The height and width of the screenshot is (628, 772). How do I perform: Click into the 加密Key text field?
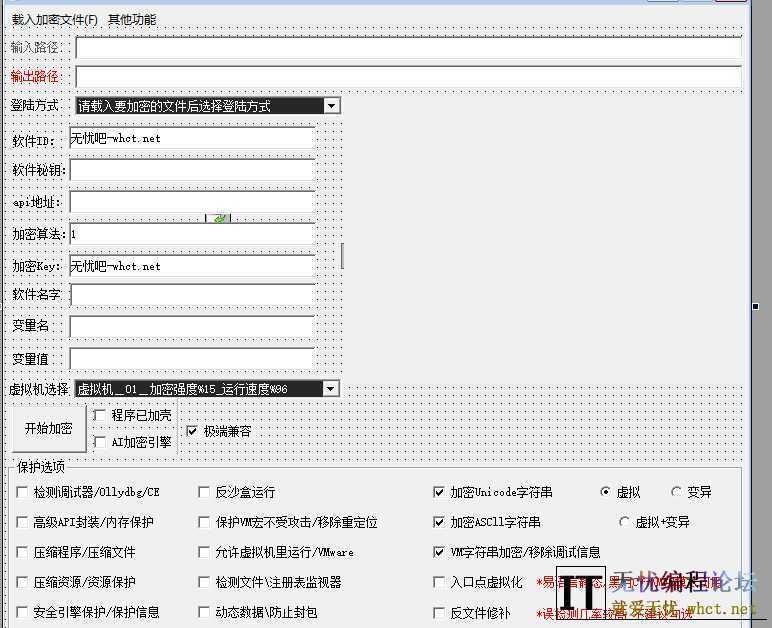pos(192,266)
